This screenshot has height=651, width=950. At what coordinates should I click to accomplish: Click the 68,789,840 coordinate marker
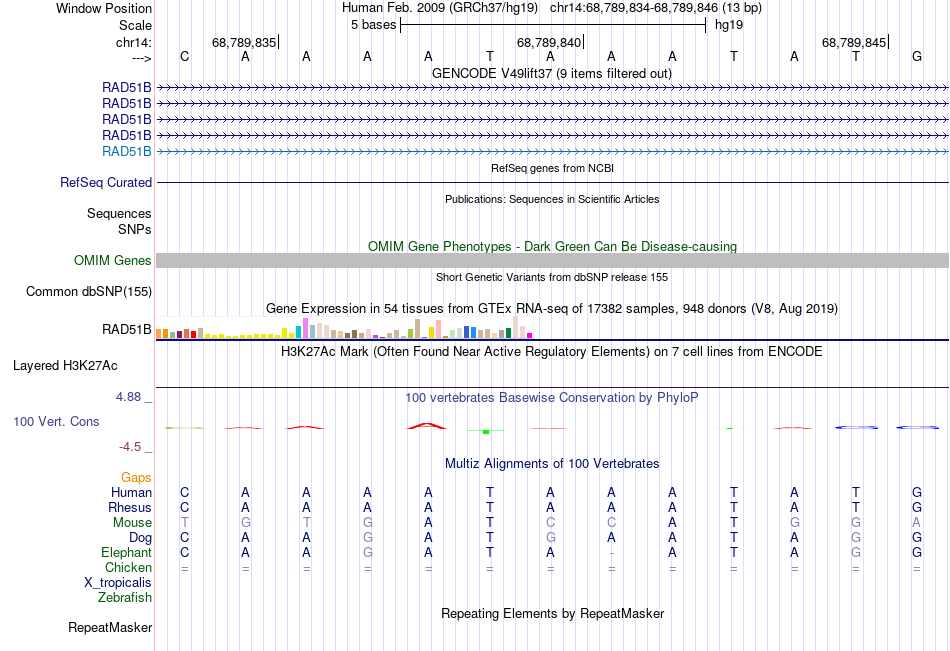549,42
